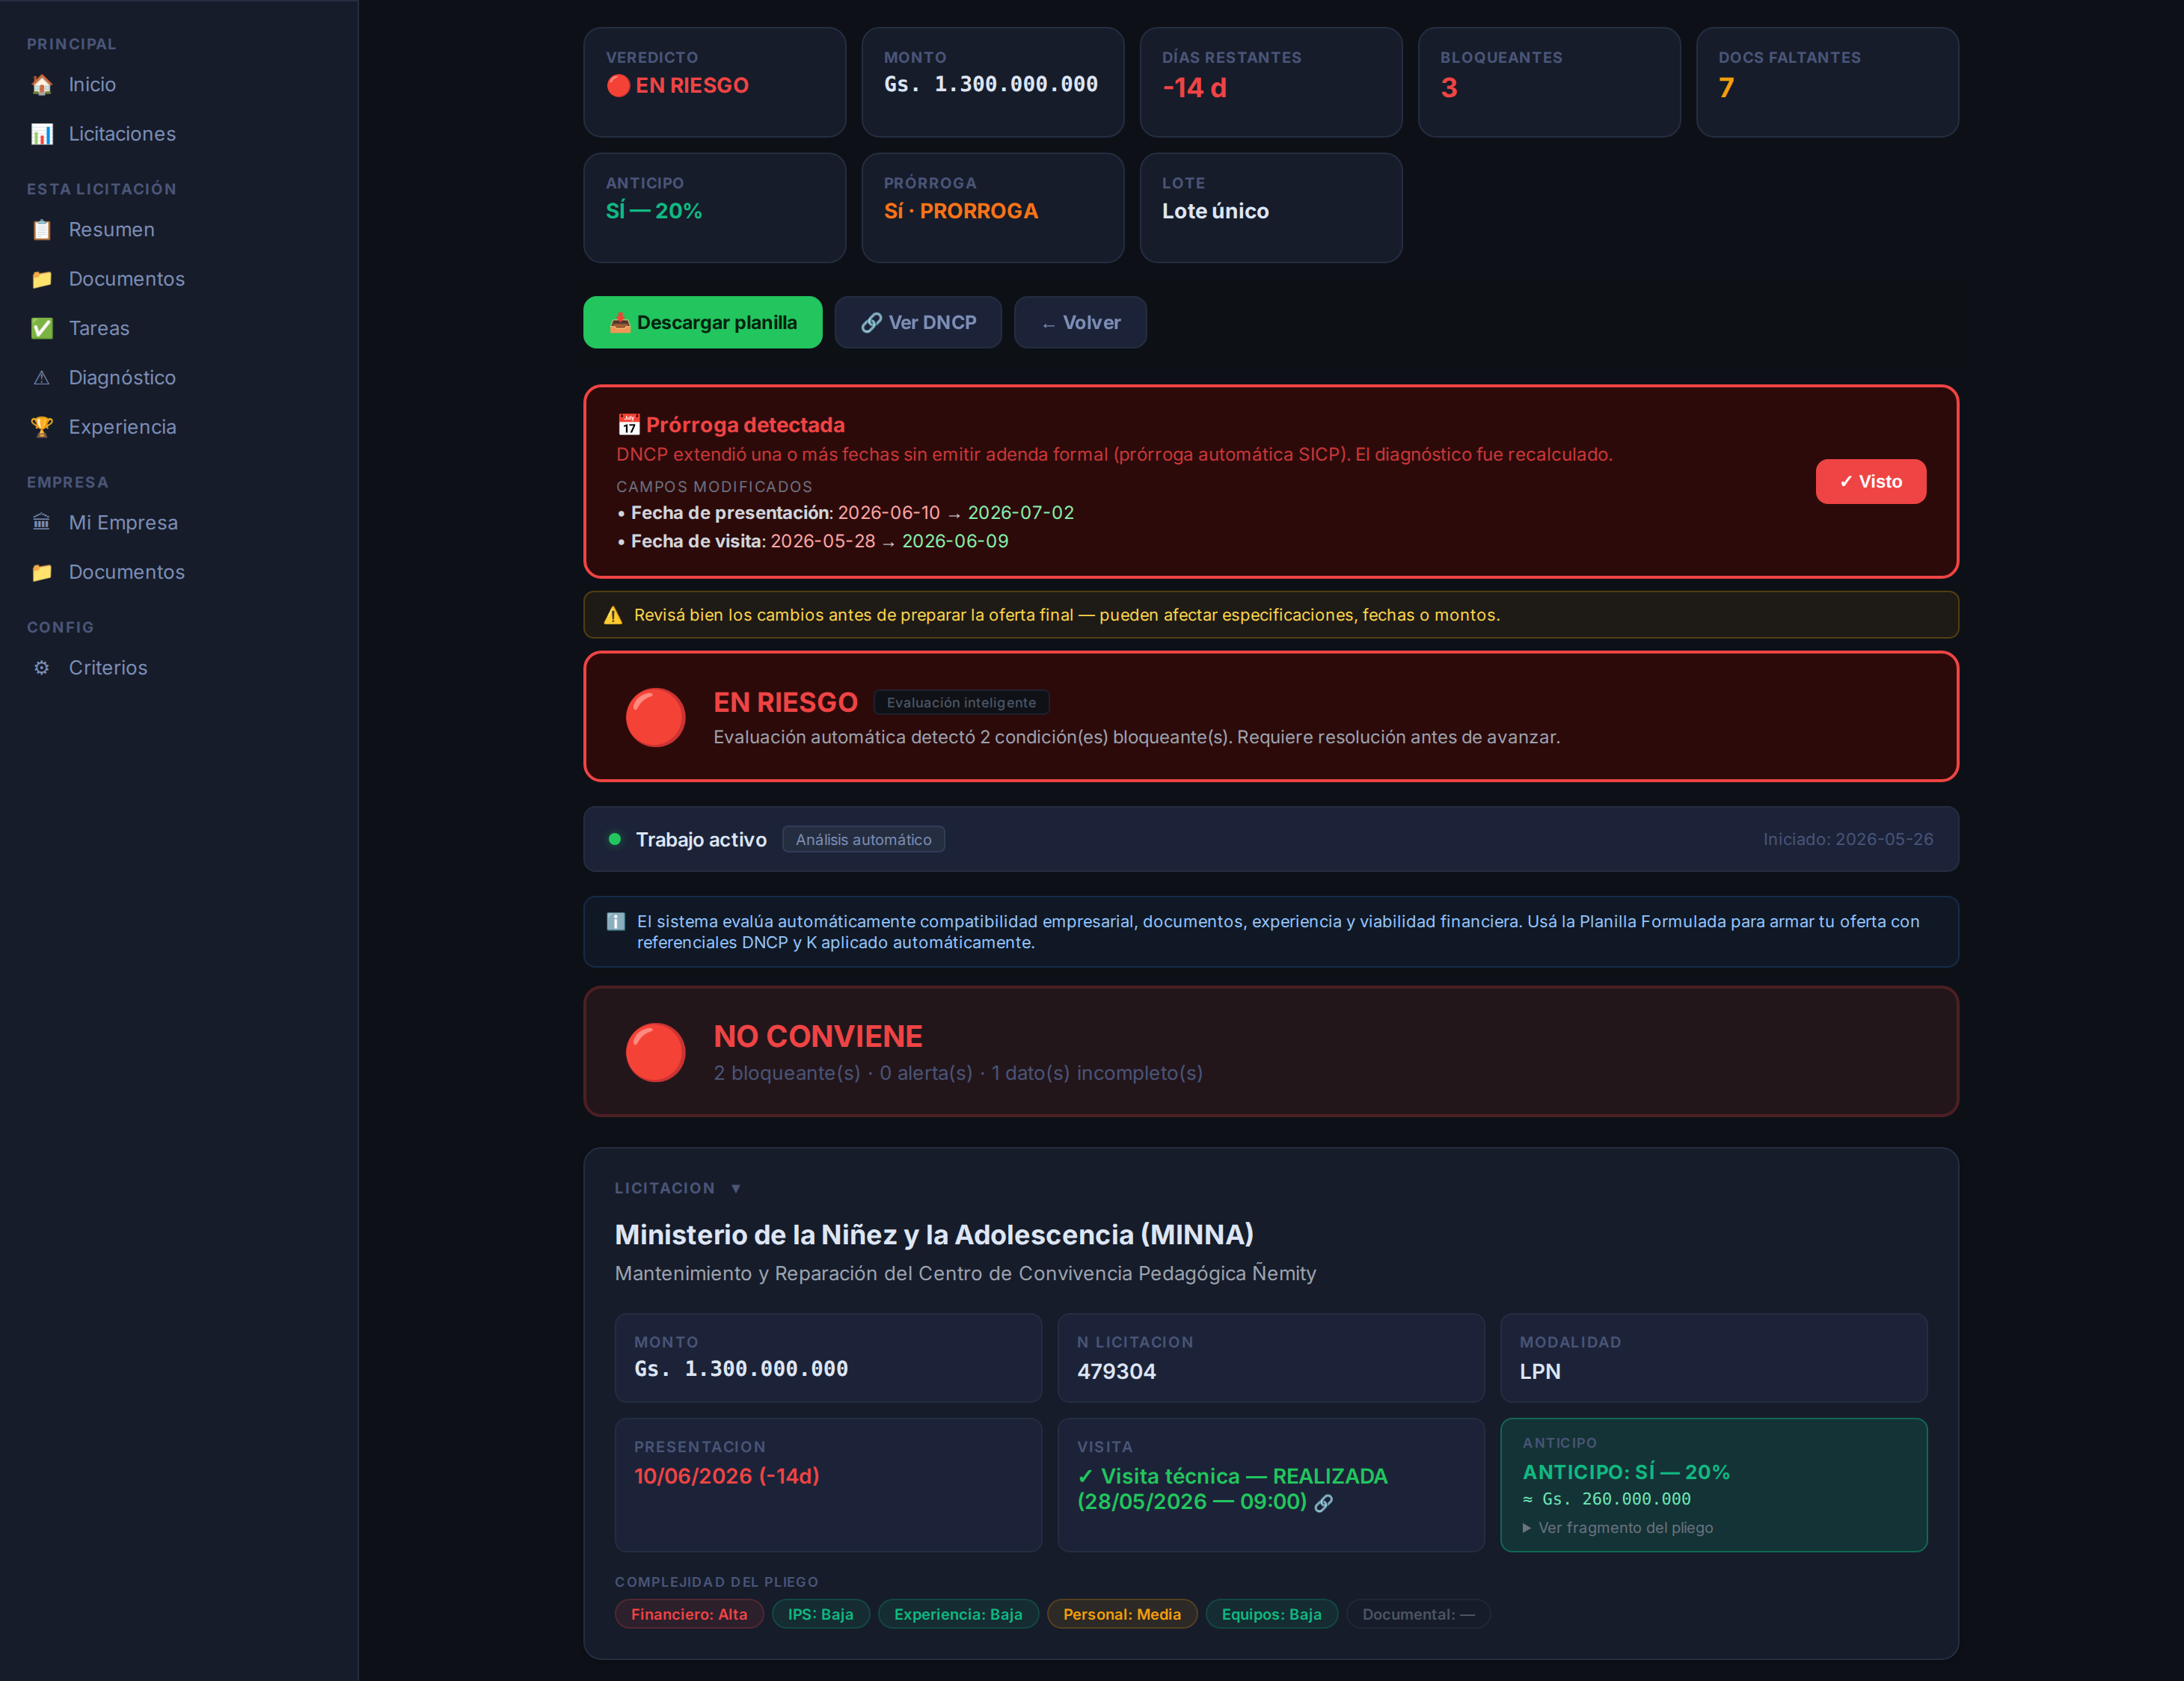Image resolution: width=2184 pixels, height=1681 pixels.
Task: Click the calendar icon in Prórroga detectada
Action: (x=628, y=425)
